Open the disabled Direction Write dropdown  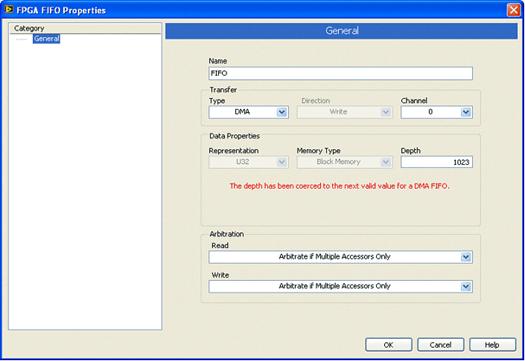pos(345,112)
